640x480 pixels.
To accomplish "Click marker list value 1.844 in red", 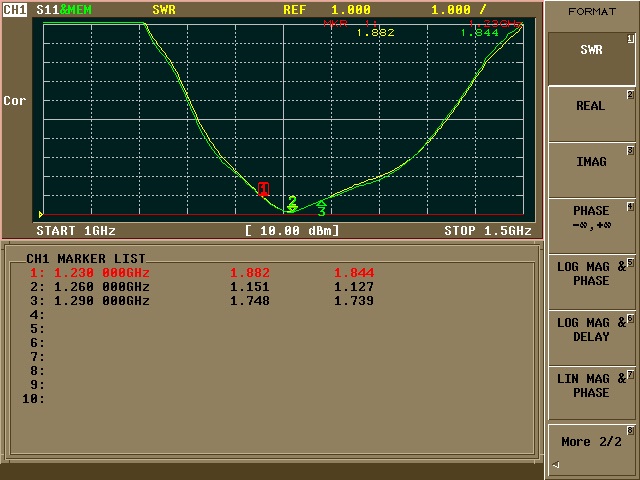I will pos(354,273).
